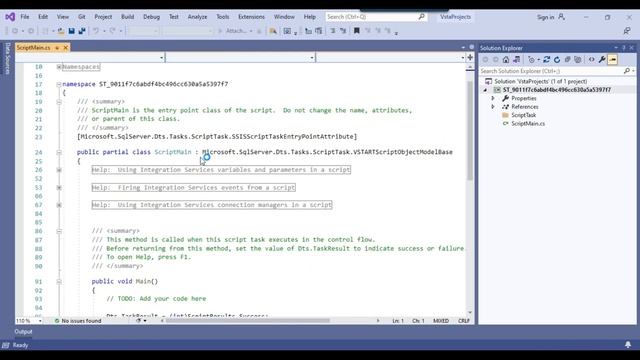Collapse the ST_9011f7 project node arrow

click(x=485, y=90)
